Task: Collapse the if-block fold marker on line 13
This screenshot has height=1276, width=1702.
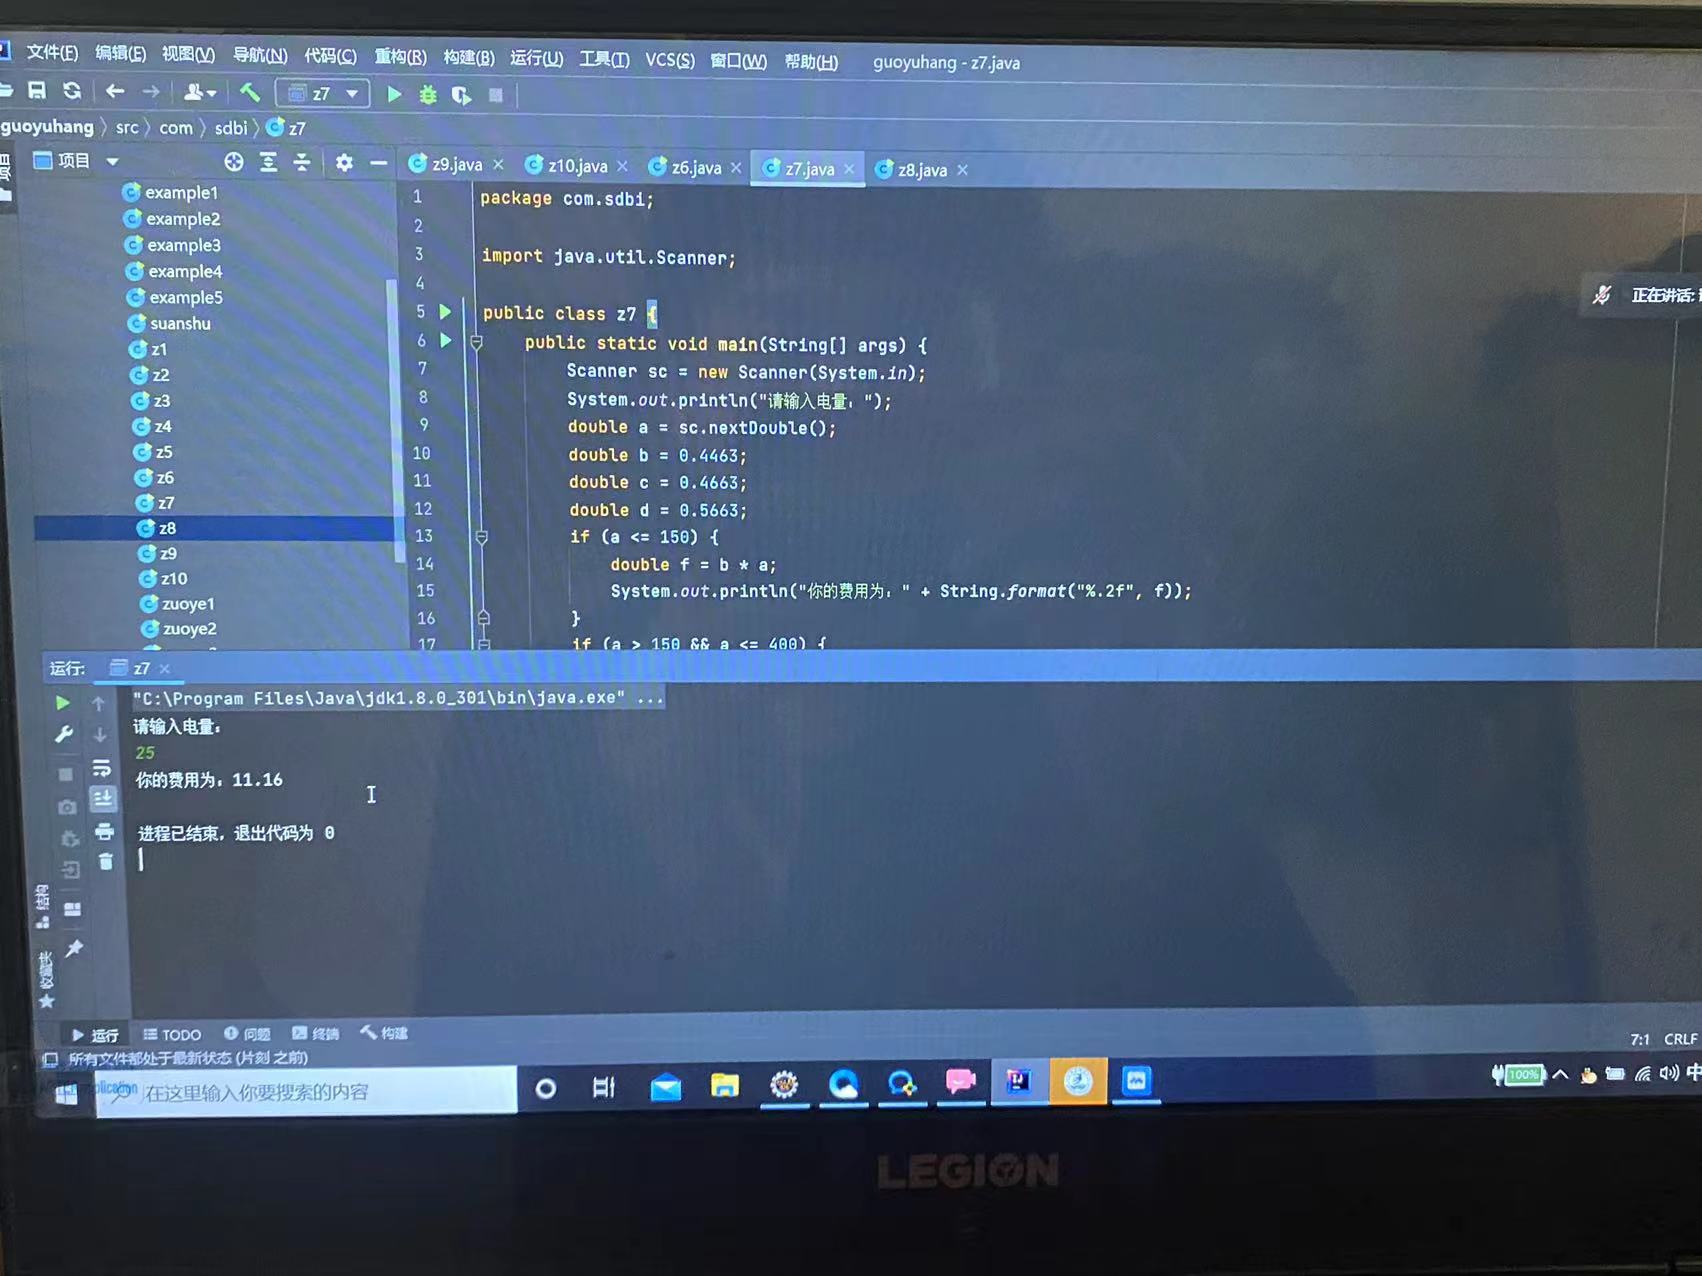Action: click(481, 537)
